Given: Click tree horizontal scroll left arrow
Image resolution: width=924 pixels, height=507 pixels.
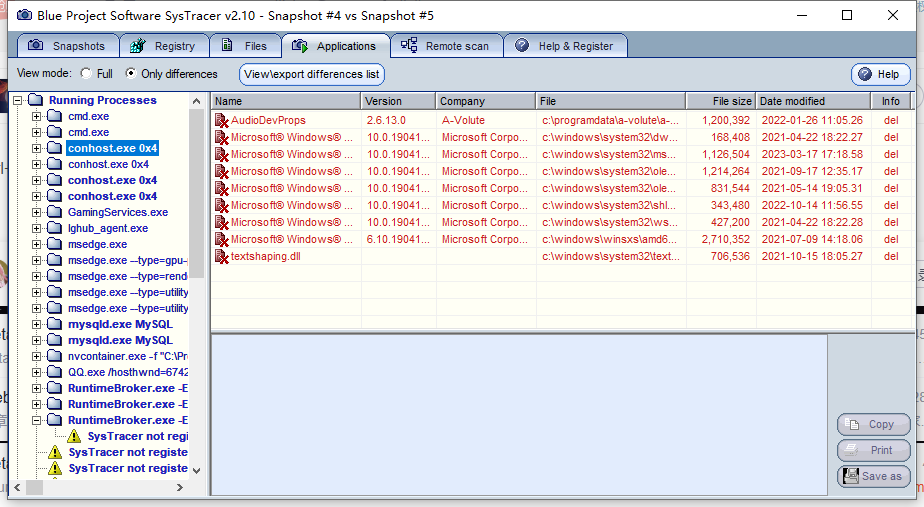Looking at the screenshot, I should 18,488.
